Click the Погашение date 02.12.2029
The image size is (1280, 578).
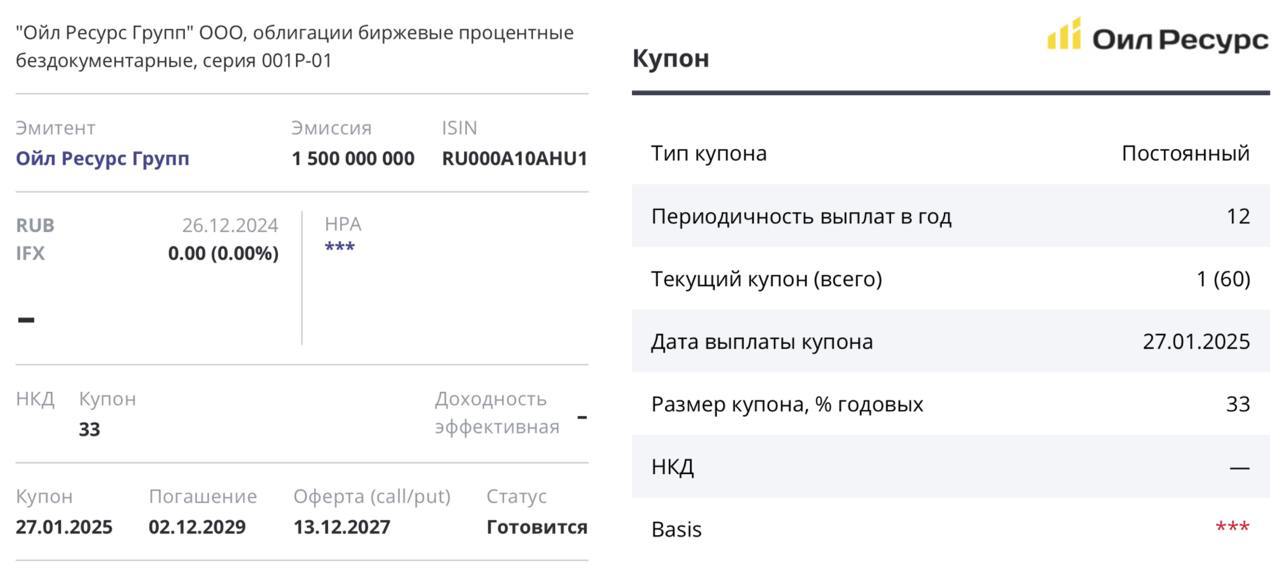point(197,527)
